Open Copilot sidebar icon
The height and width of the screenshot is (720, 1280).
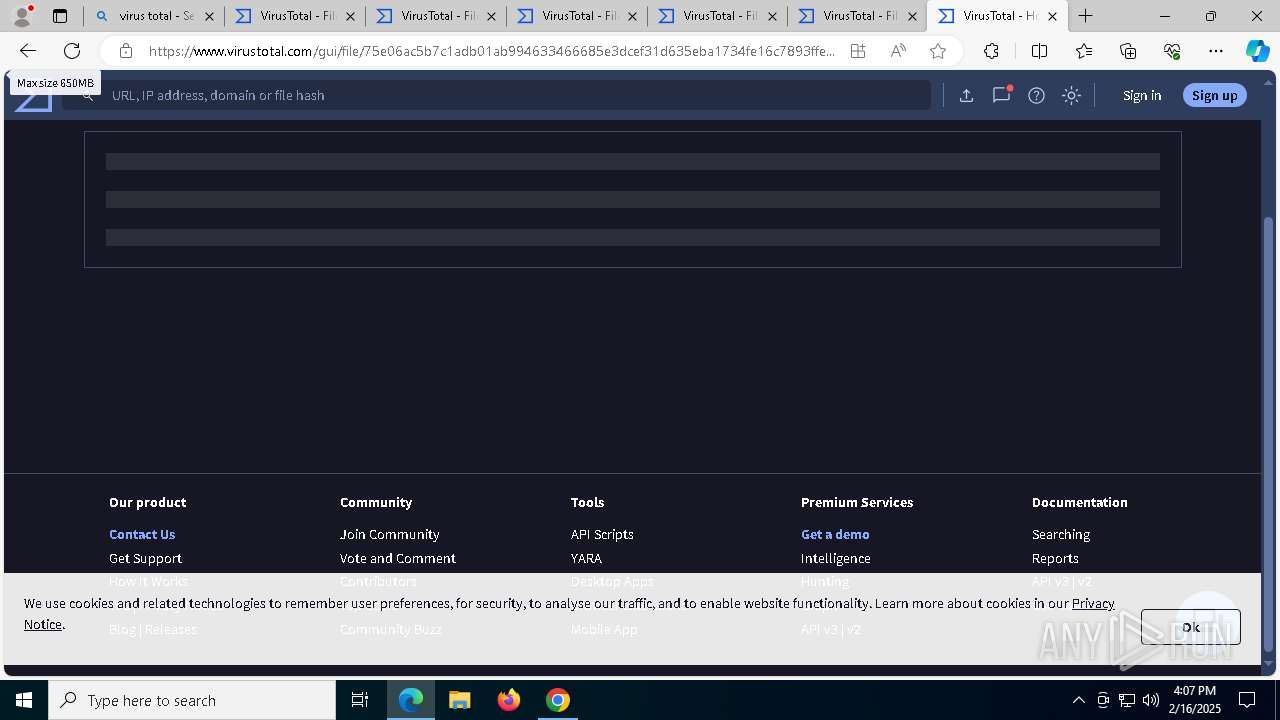(x=1257, y=51)
